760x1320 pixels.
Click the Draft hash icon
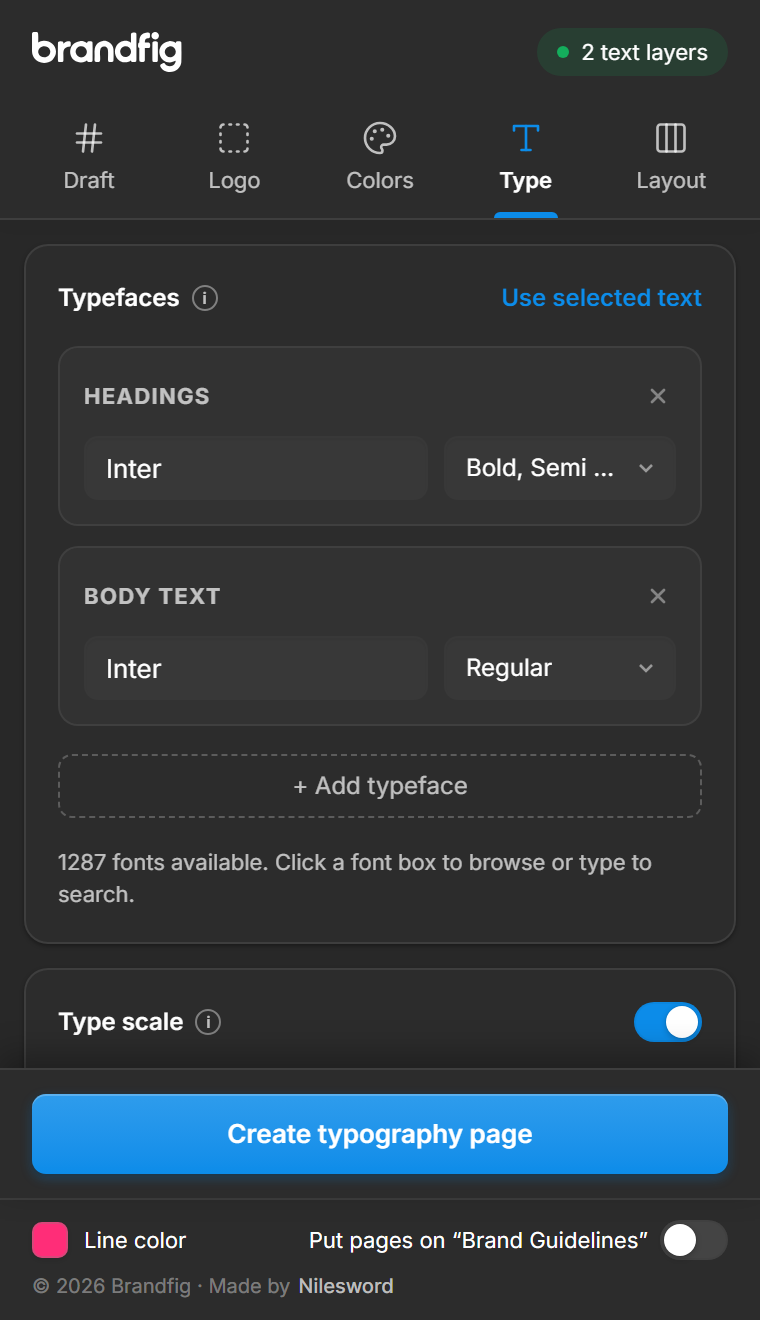(x=89, y=138)
